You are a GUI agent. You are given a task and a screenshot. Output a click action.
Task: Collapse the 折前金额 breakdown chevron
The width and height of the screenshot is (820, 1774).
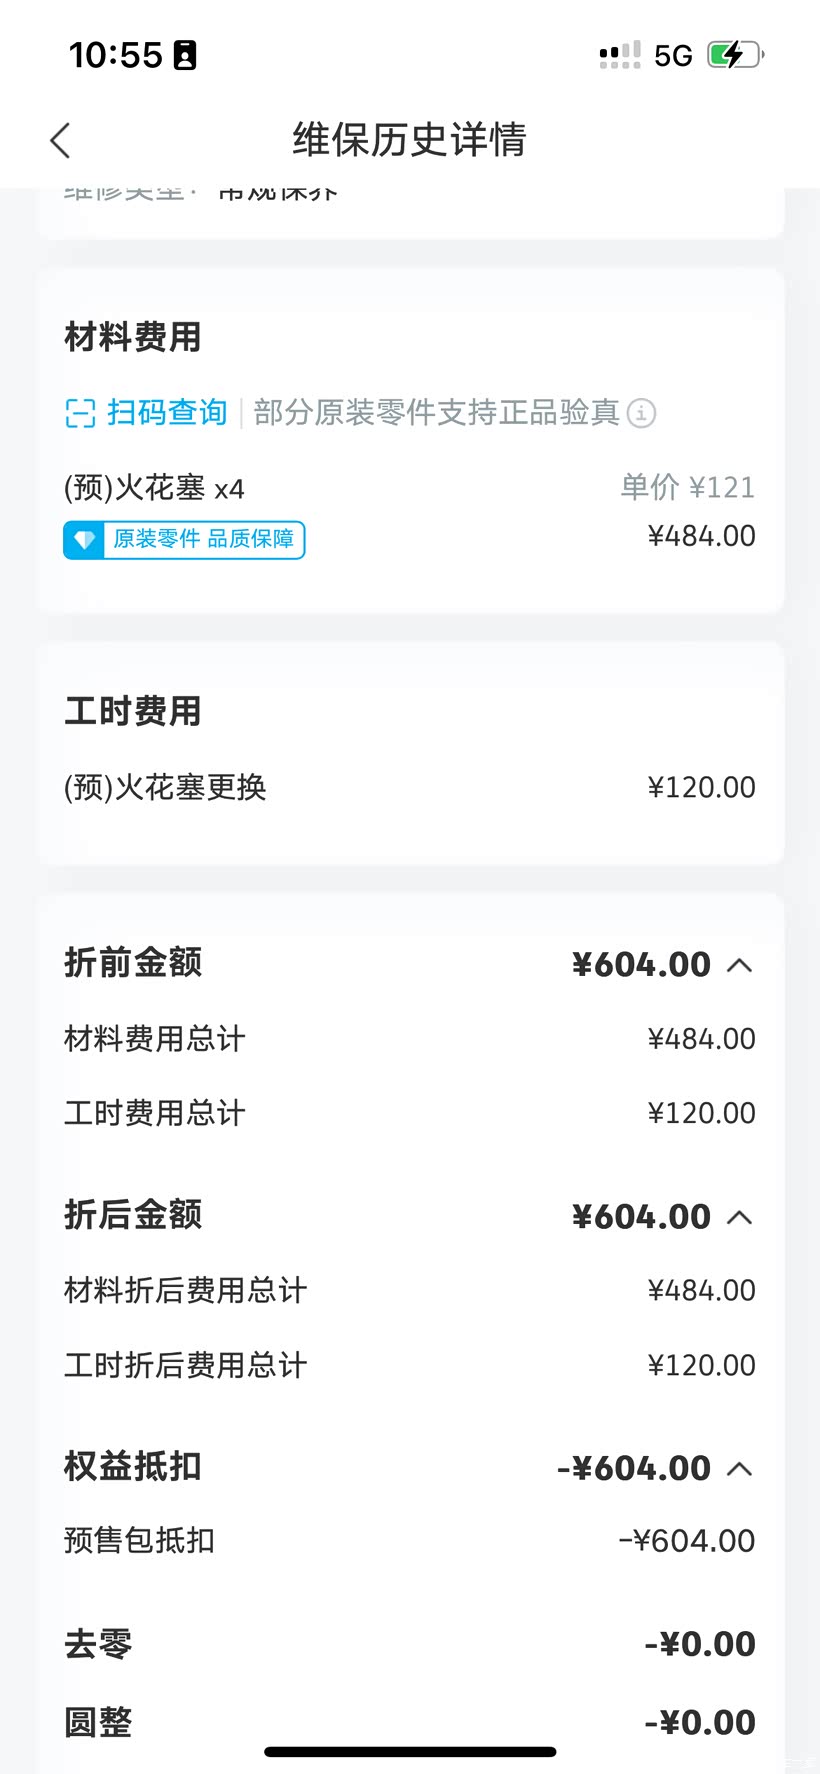click(739, 965)
